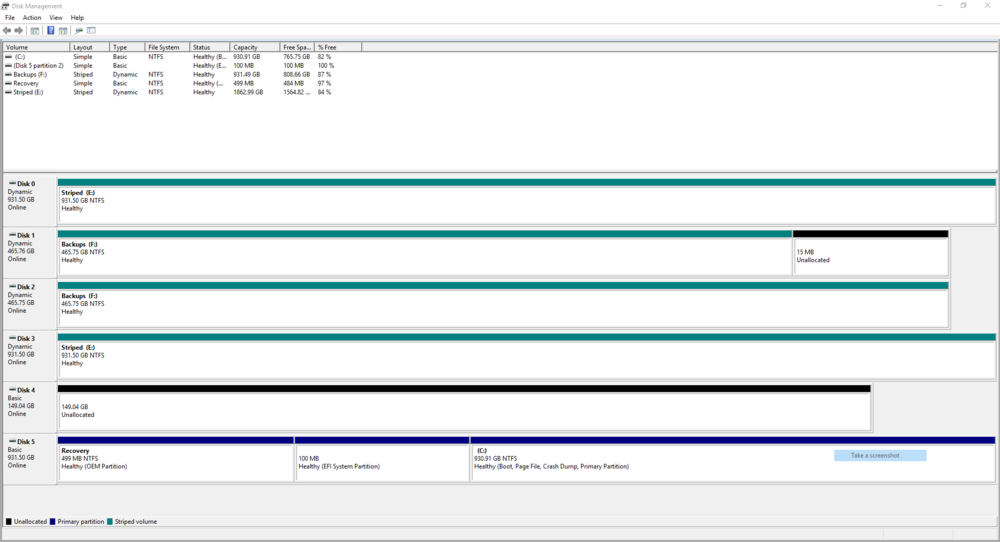Click the blue Help question mark icon
Viewport: 1000px width, 542px height.
(50, 30)
